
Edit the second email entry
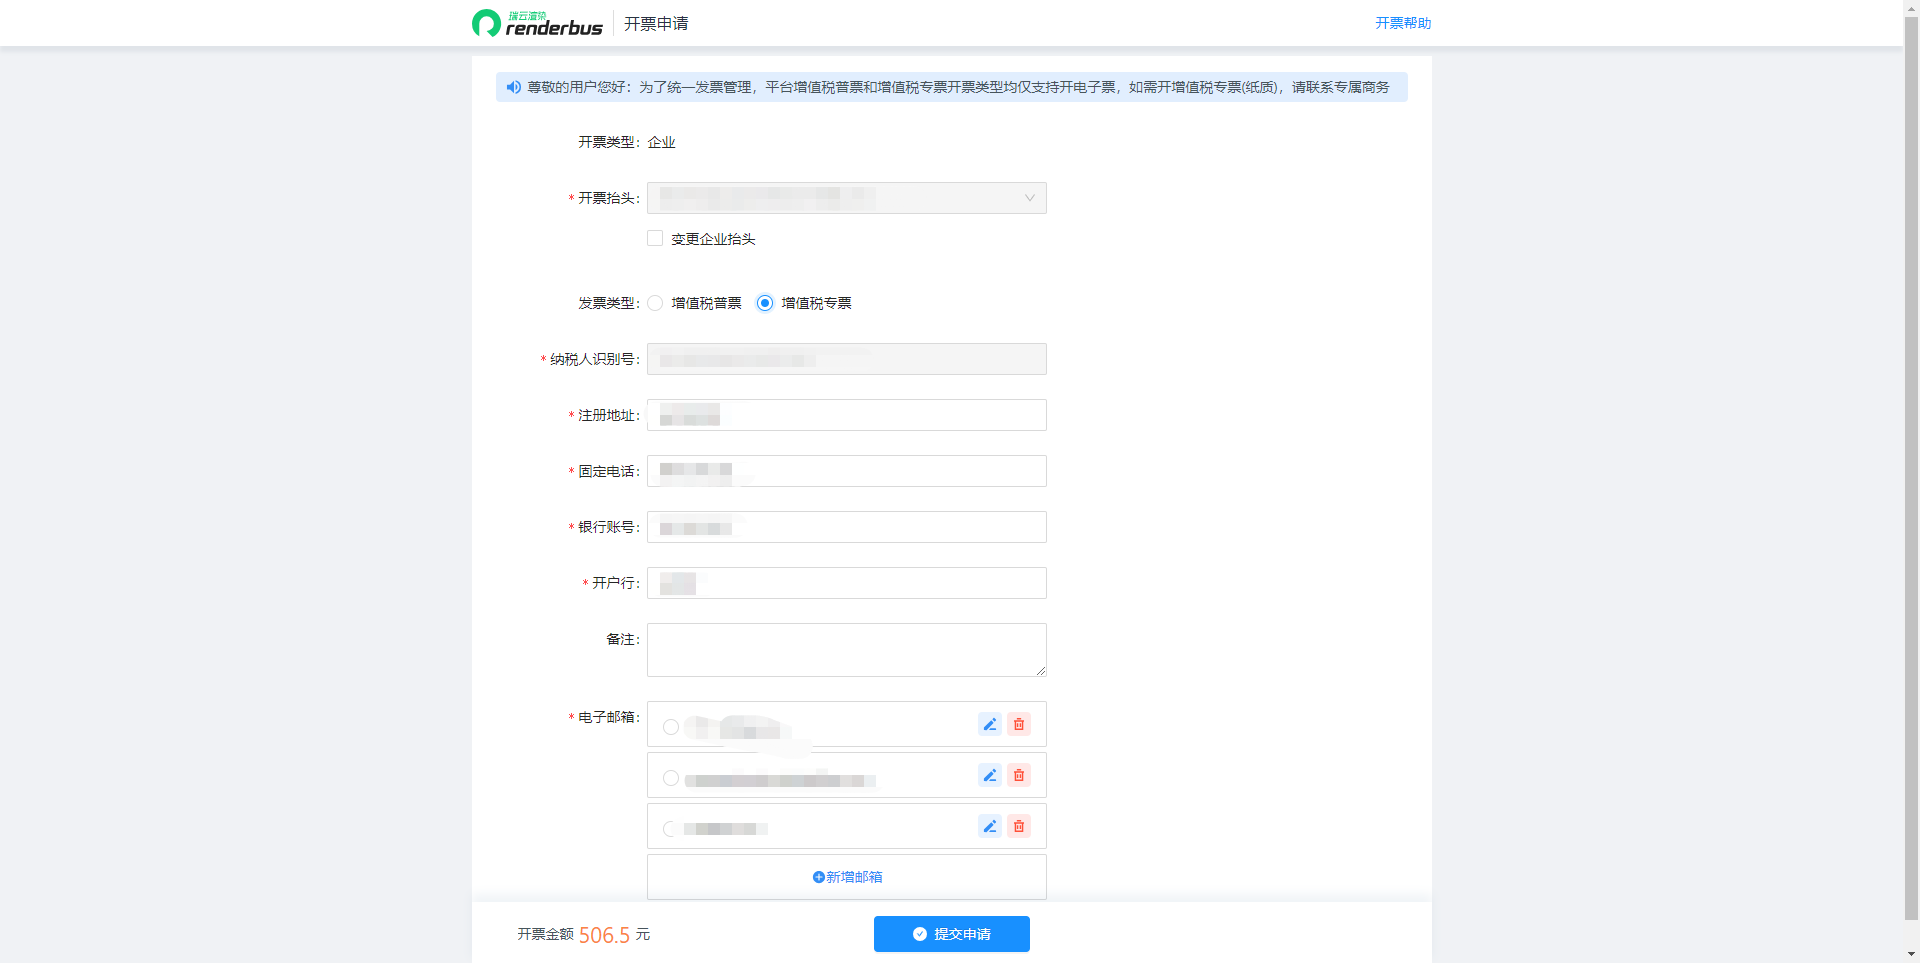pyautogui.click(x=990, y=775)
